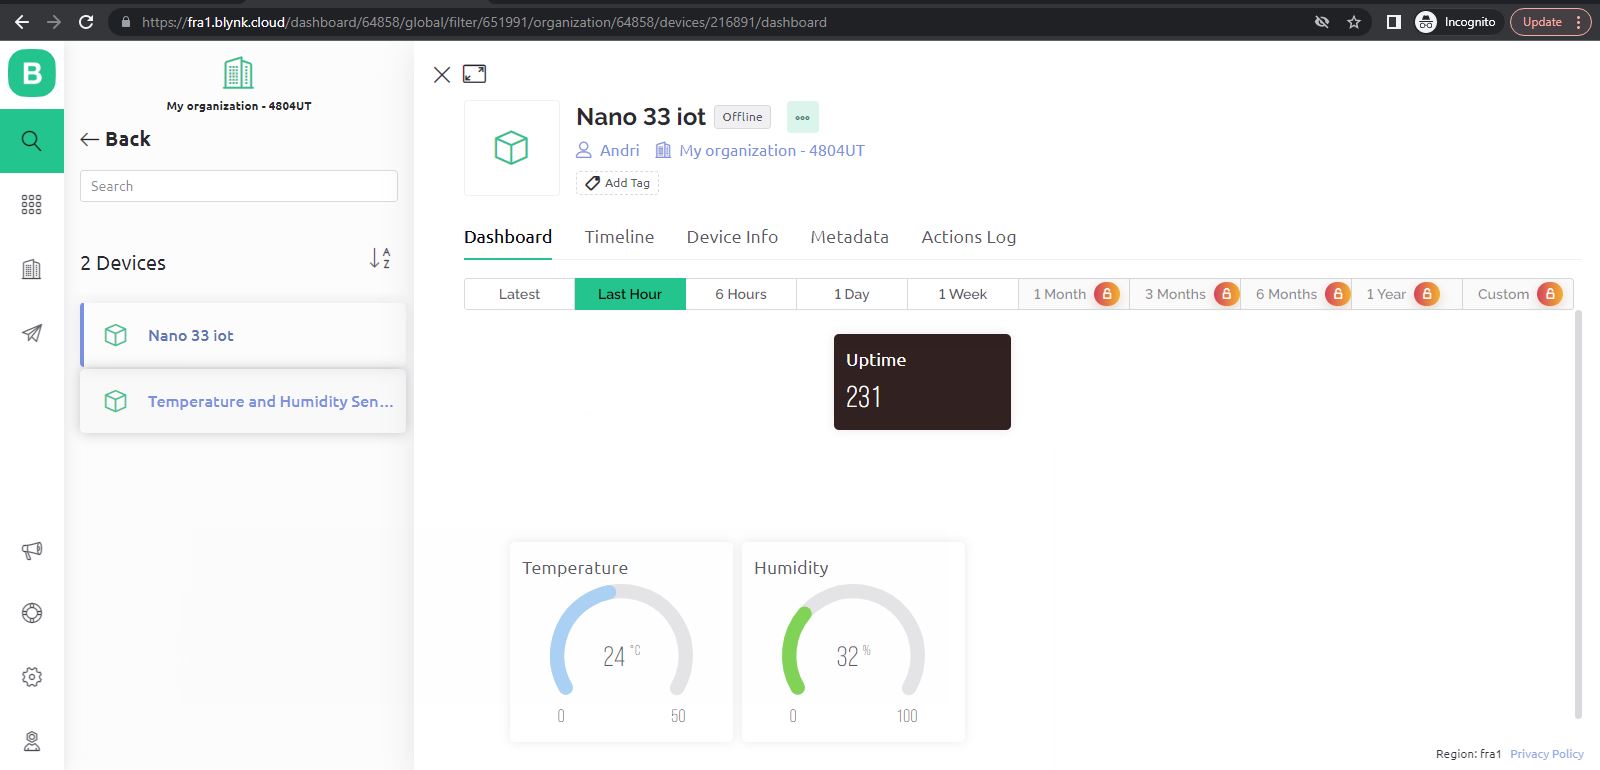Image resolution: width=1600 pixels, height=770 pixels.
Task: Click the Humidity gauge arc
Action: pyautogui.click(x=853, y=640)
